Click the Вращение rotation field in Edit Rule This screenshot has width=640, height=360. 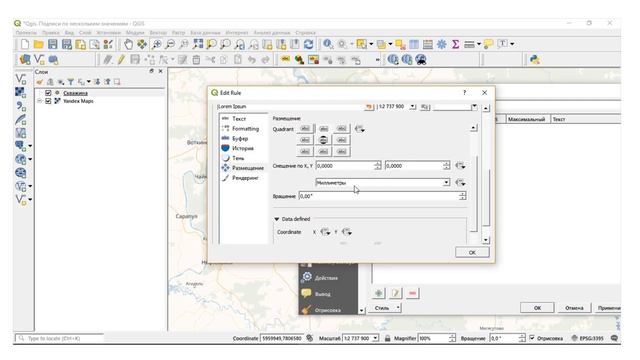tap(379, 196)
